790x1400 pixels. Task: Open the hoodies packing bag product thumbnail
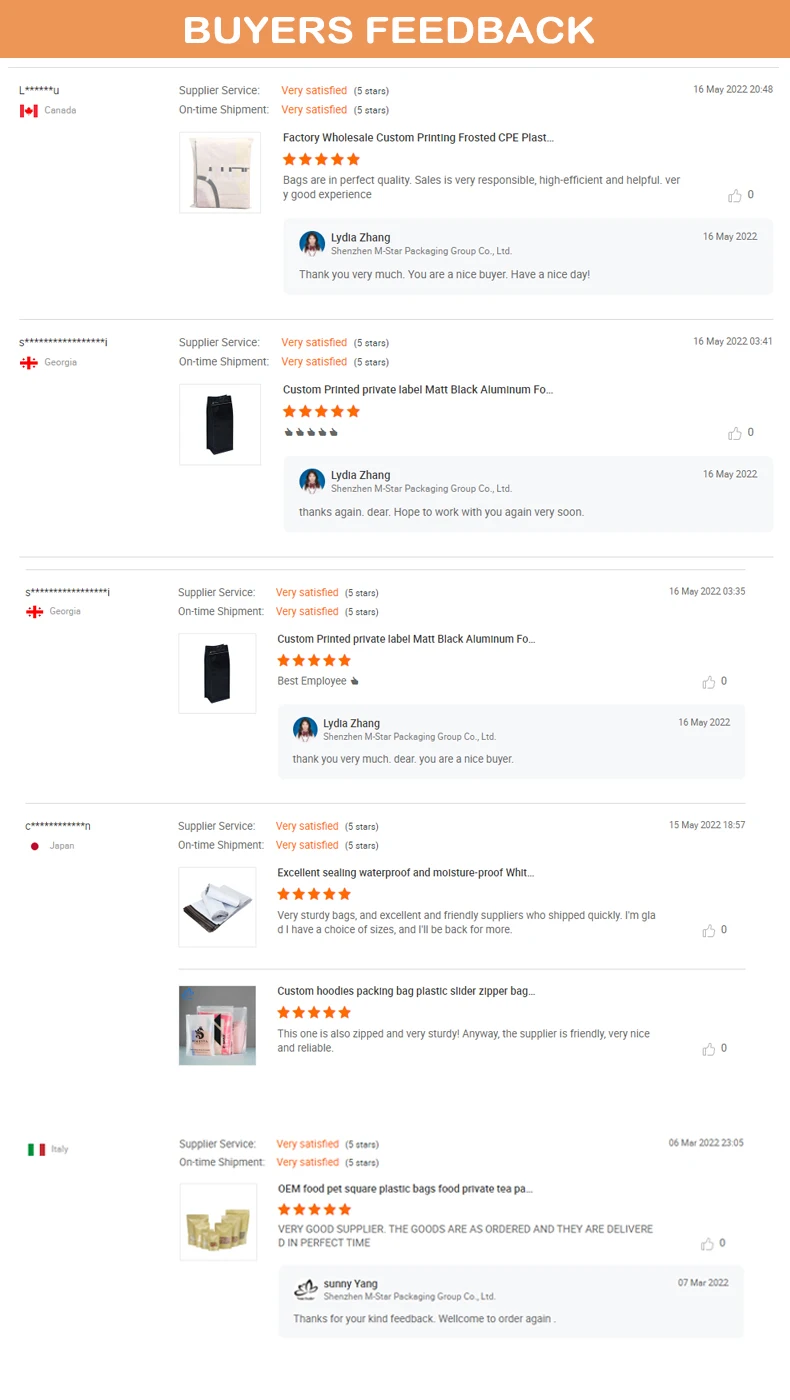click(x=217, y=1025)
